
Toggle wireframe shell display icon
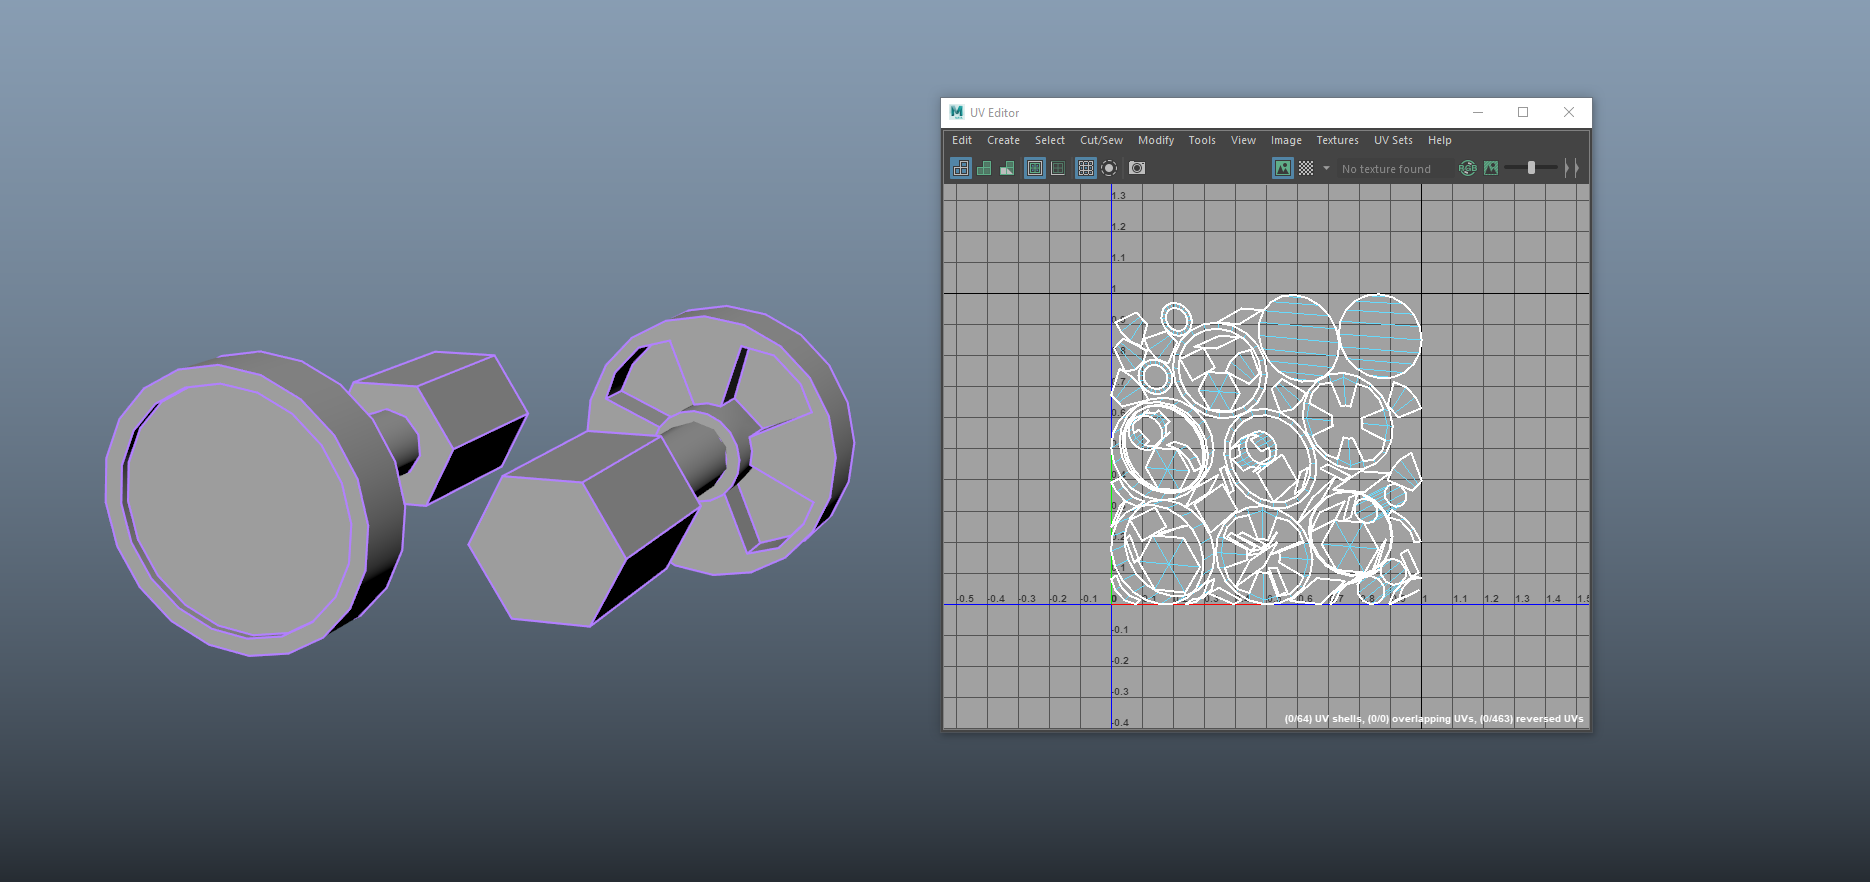(961, 168)
